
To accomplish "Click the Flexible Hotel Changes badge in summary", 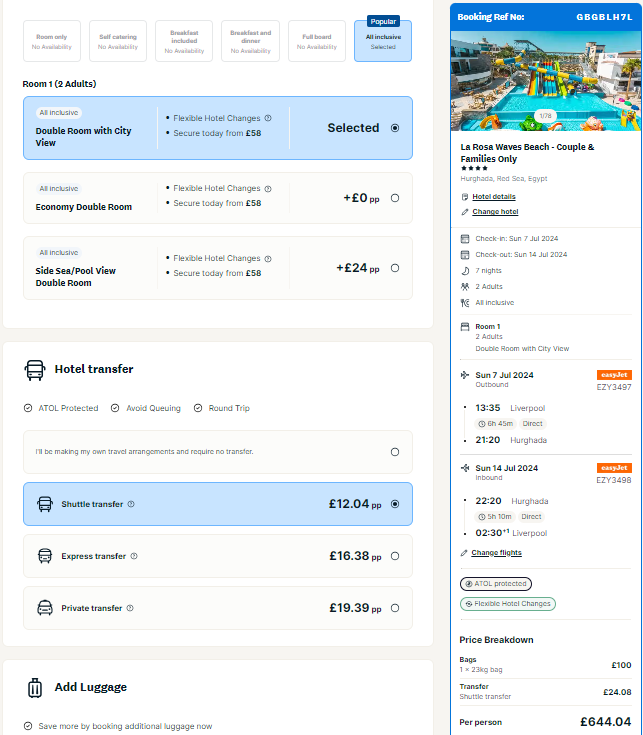I will 508,604.
